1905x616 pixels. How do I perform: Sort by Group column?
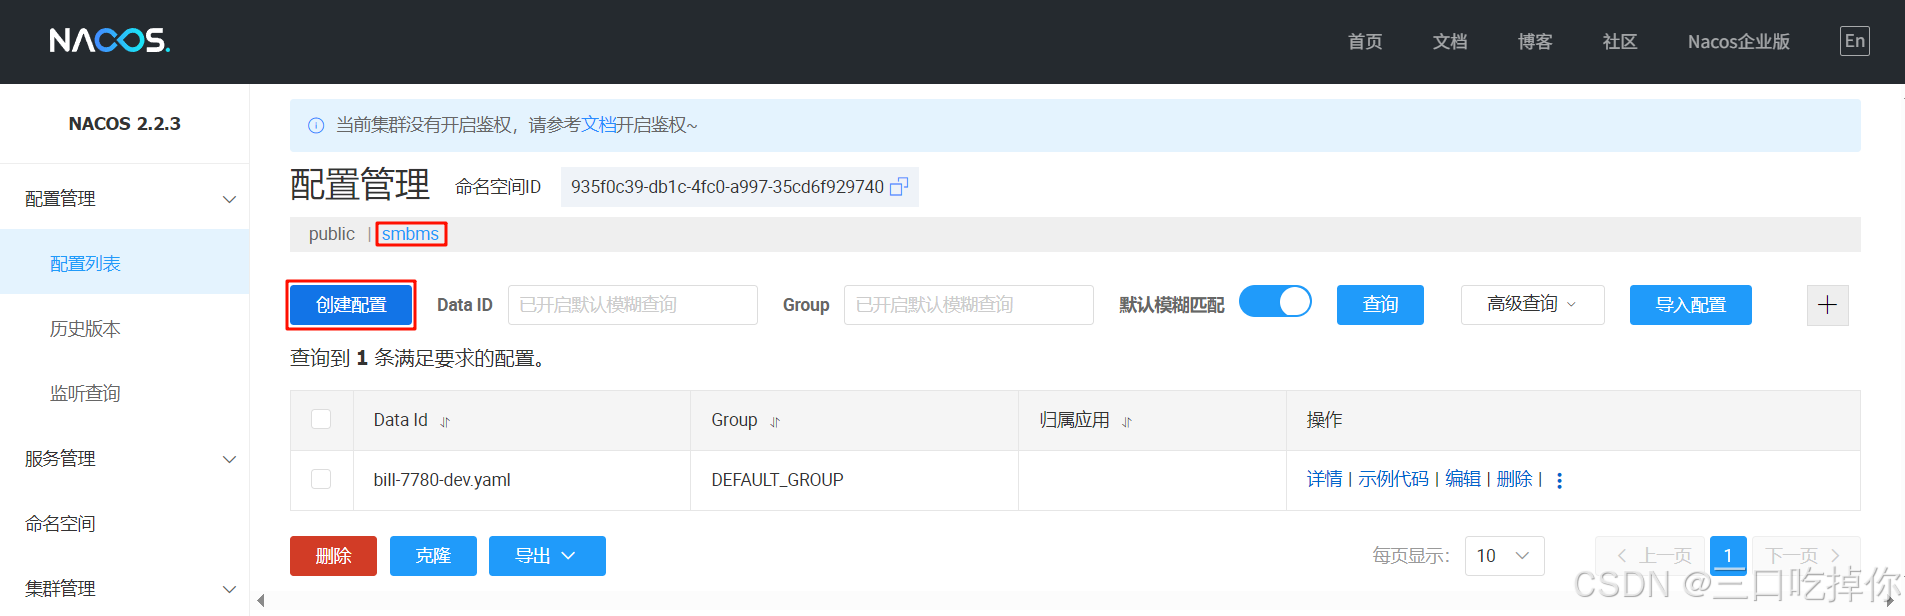[x=775, y=422]
